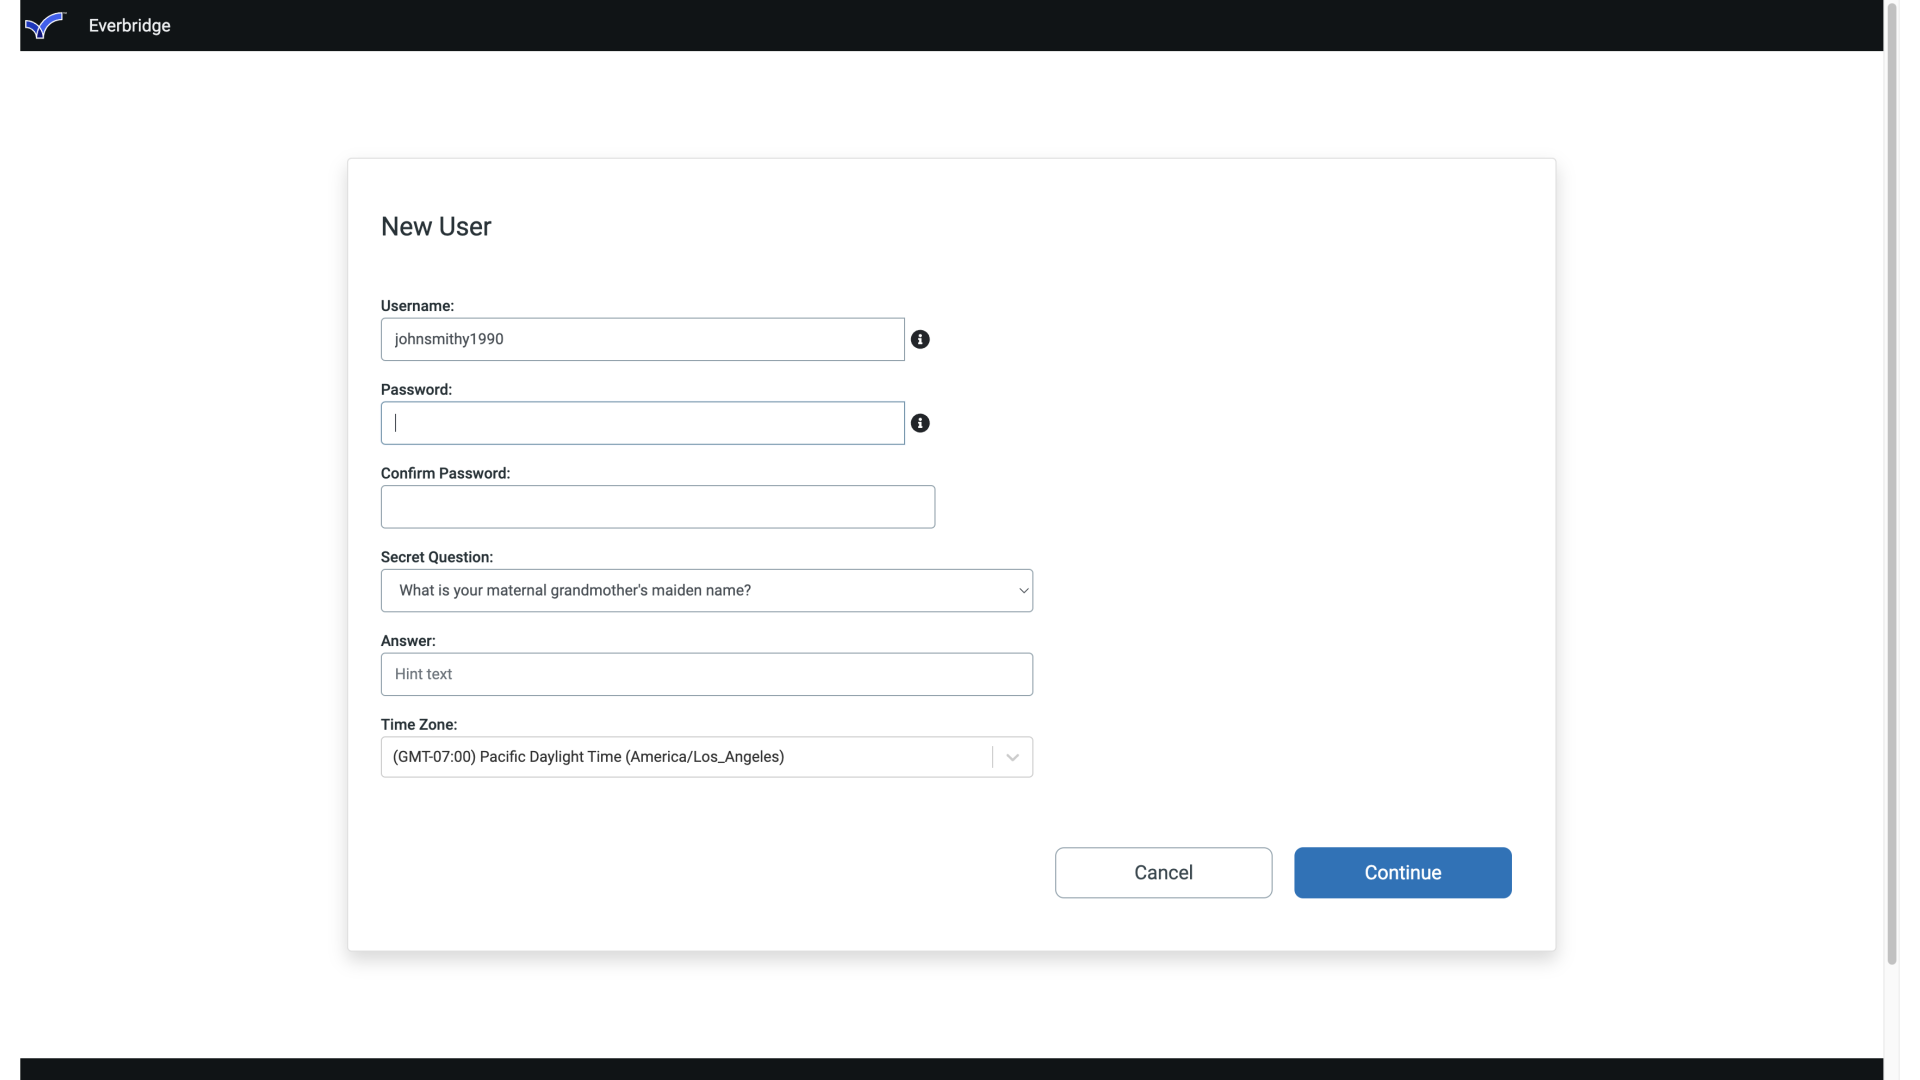Image resolution: width=1920 pixels, height=1080 pixels.
Task: Click the New User heading
Action: pyautogui.click(x=436, y=226)
